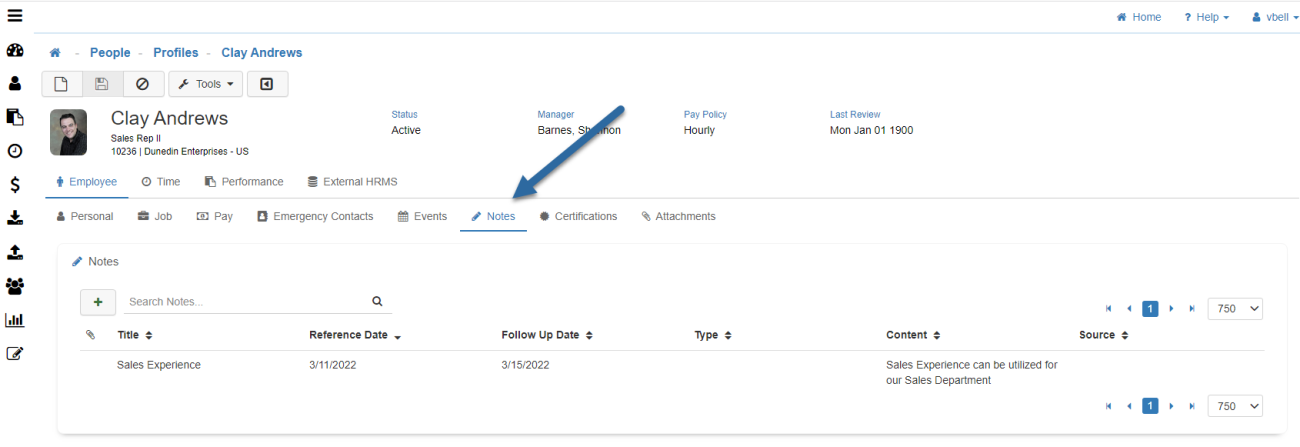
Task: Click the clock icon in left sidebar
Action: (15, 151)
